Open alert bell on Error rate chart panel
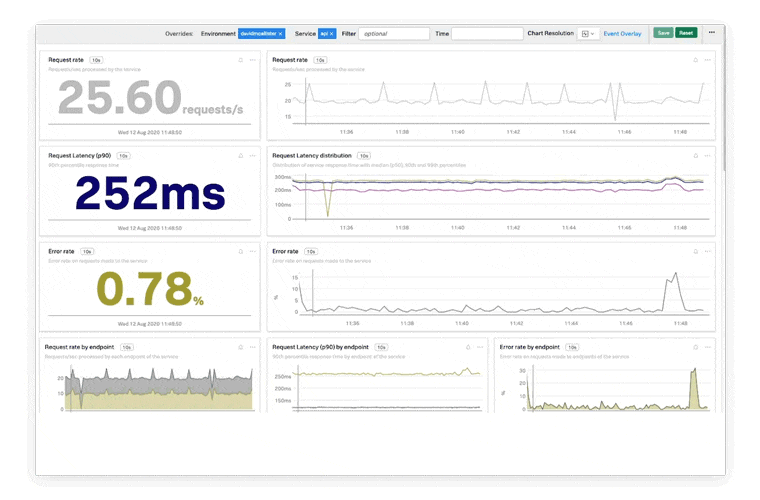The height and width of the screenshot is (500, 760). (x=696, y=251)
